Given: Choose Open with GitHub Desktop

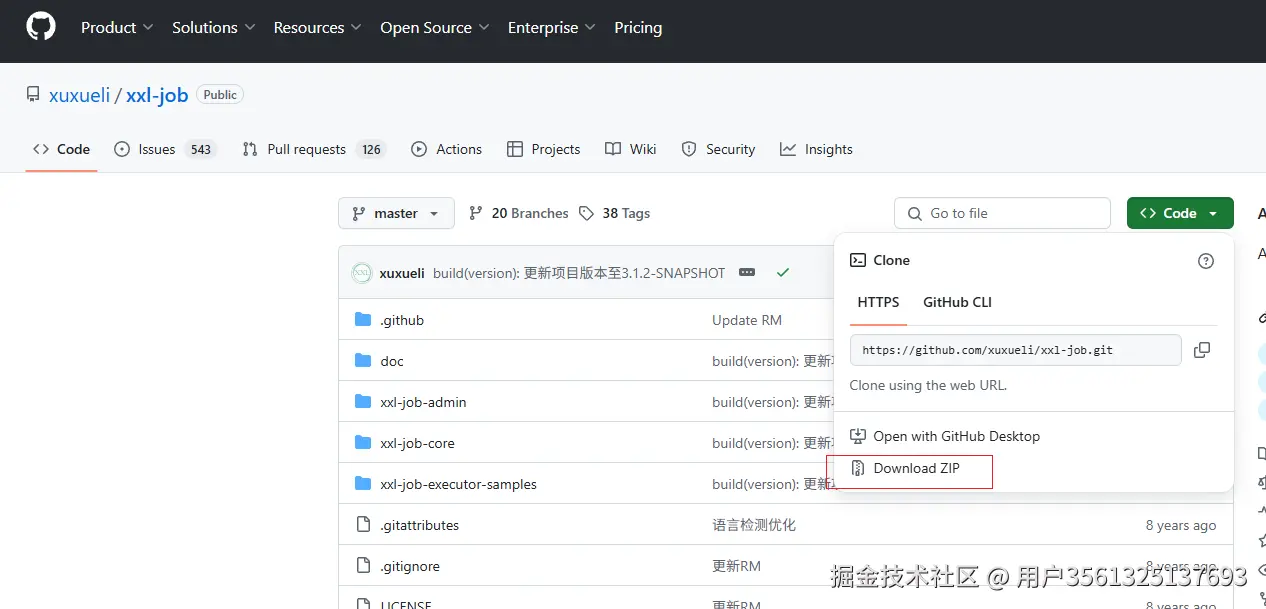Looking at the screenshot, I should [x=945, y=436].
